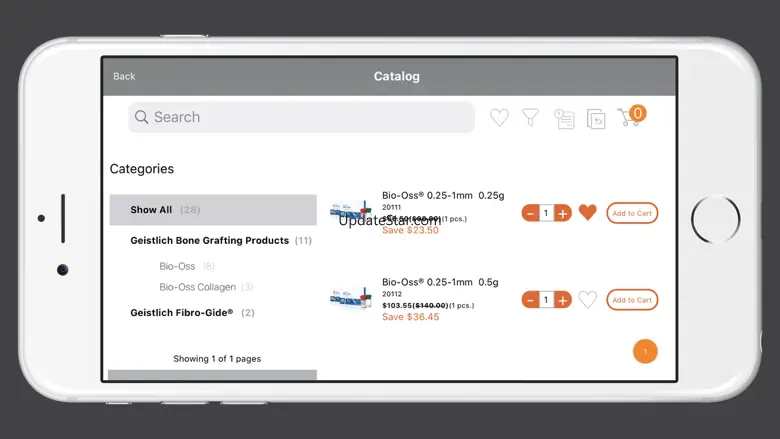
Task: Click quantity field for Bio-Oss 0.25g
Action: 546,213
